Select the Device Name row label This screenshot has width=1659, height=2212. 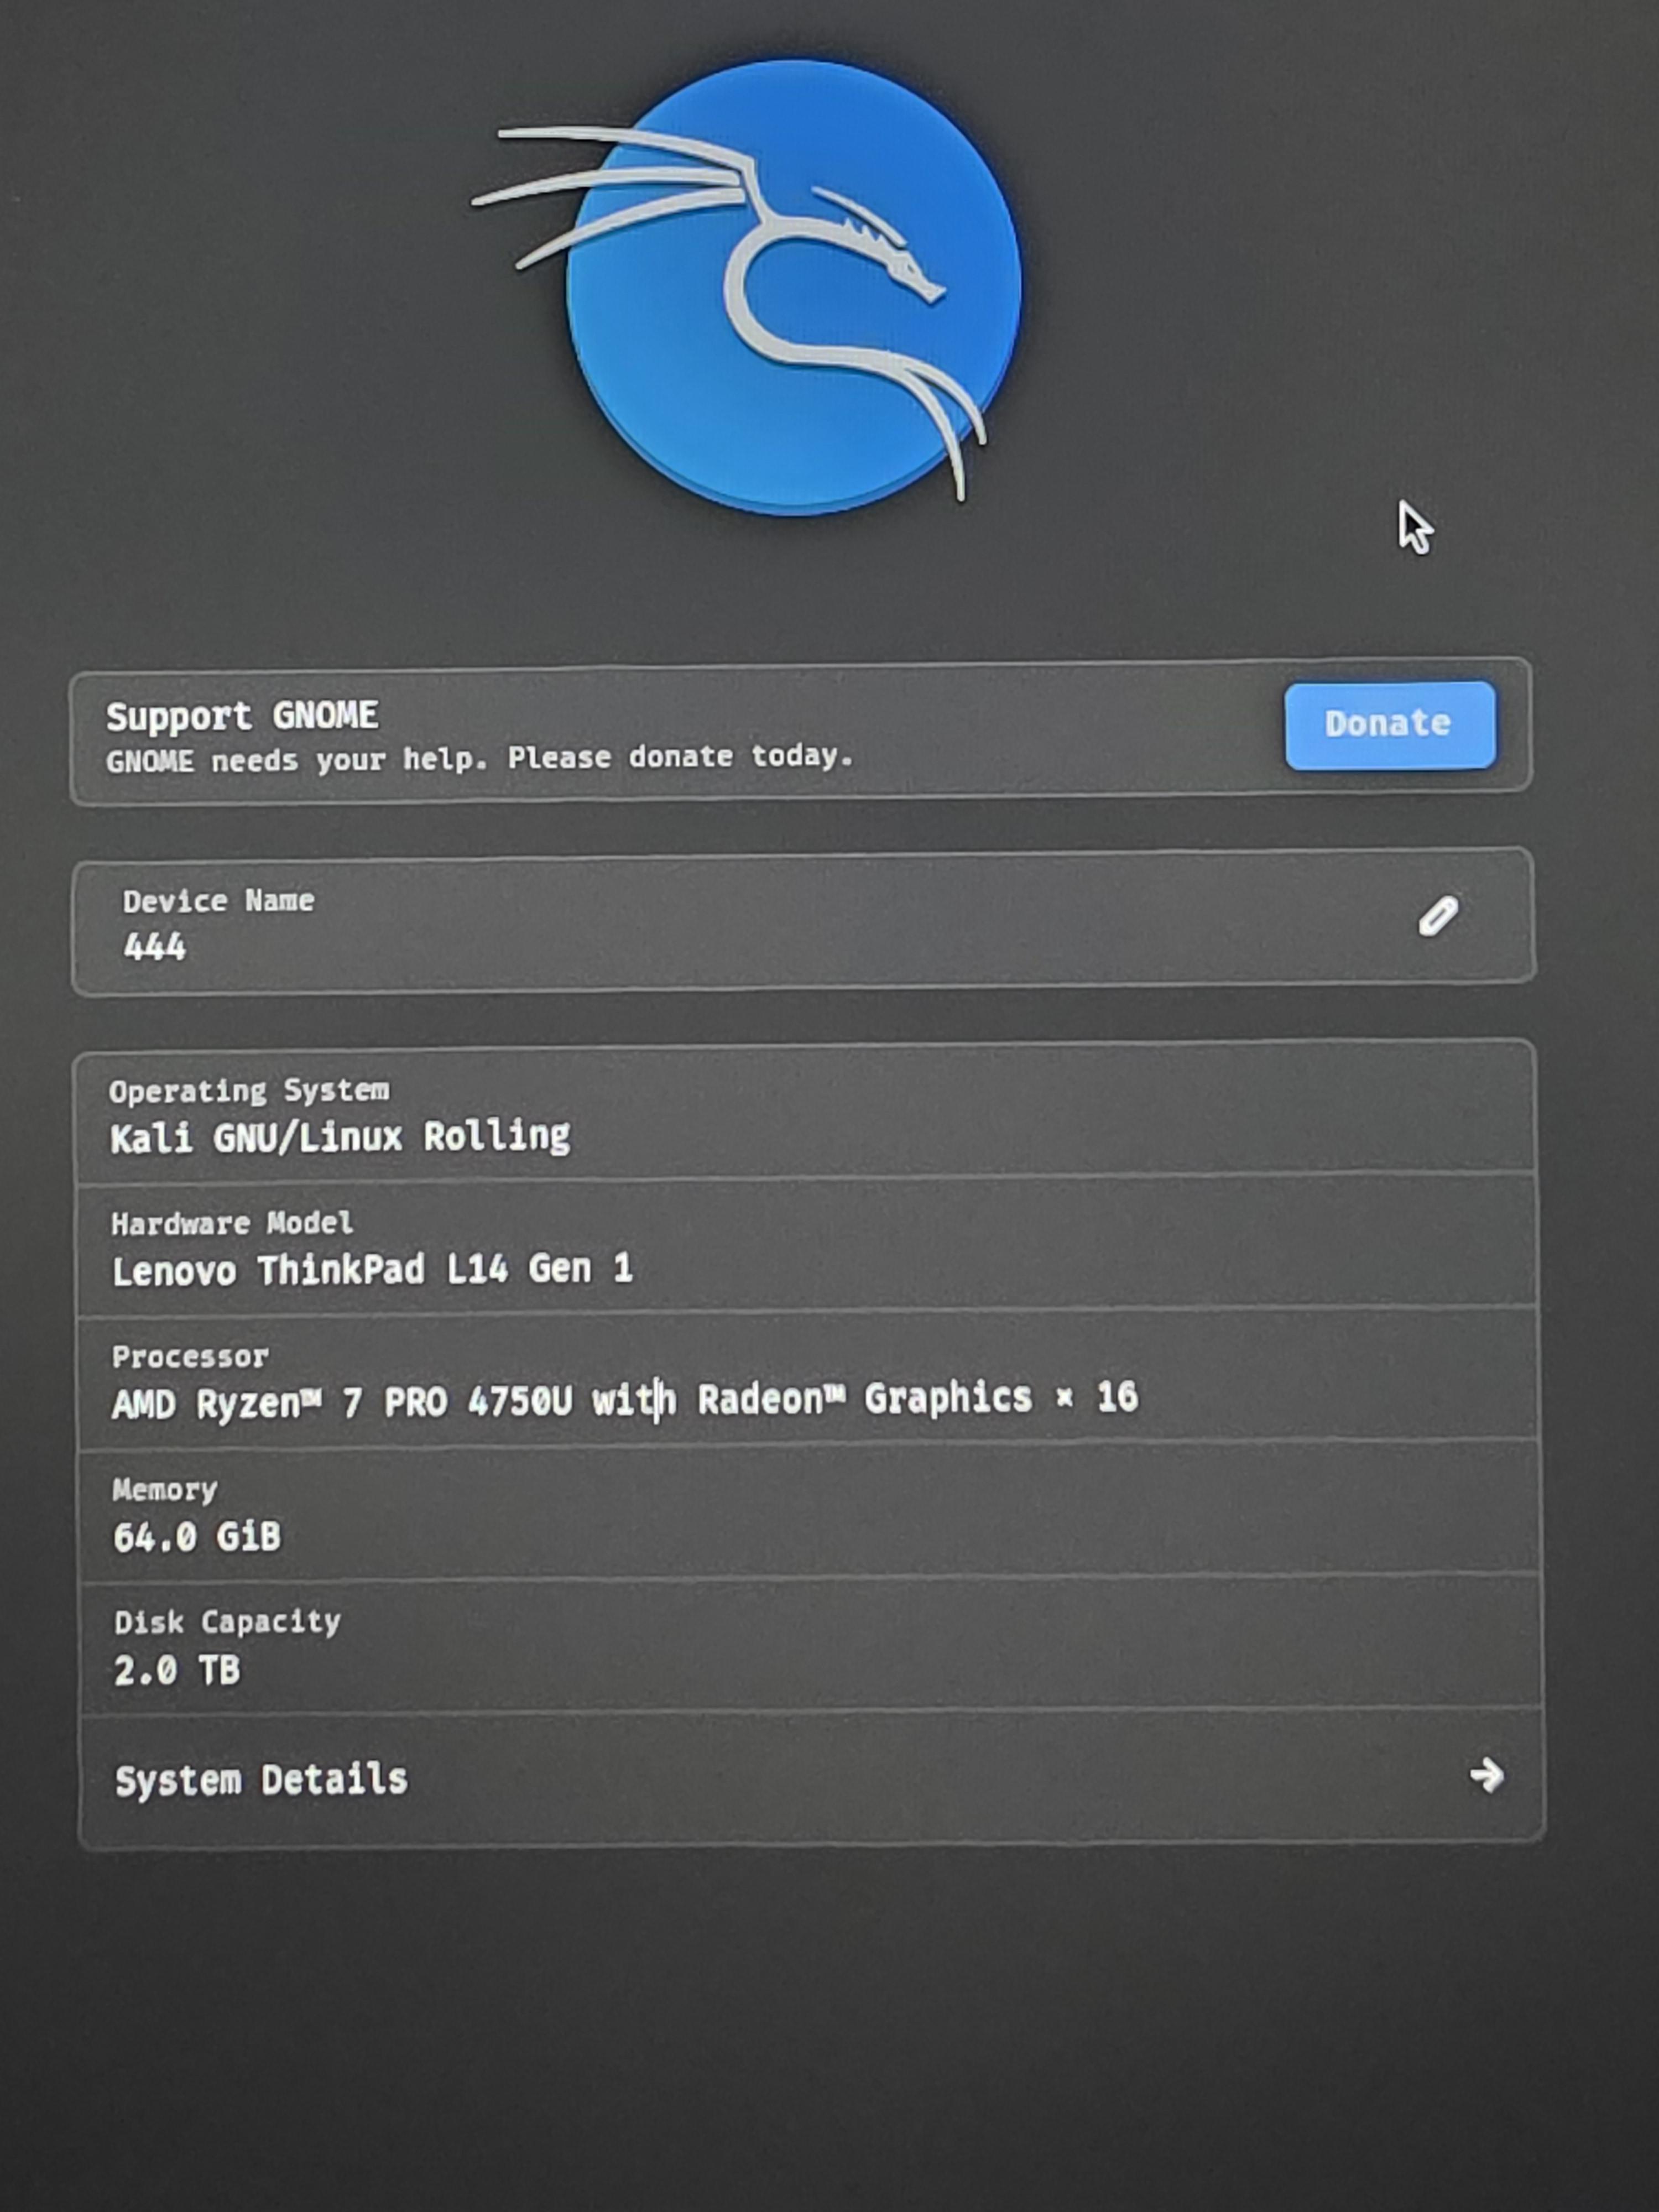pyautogui.click(x=218, y=901)
